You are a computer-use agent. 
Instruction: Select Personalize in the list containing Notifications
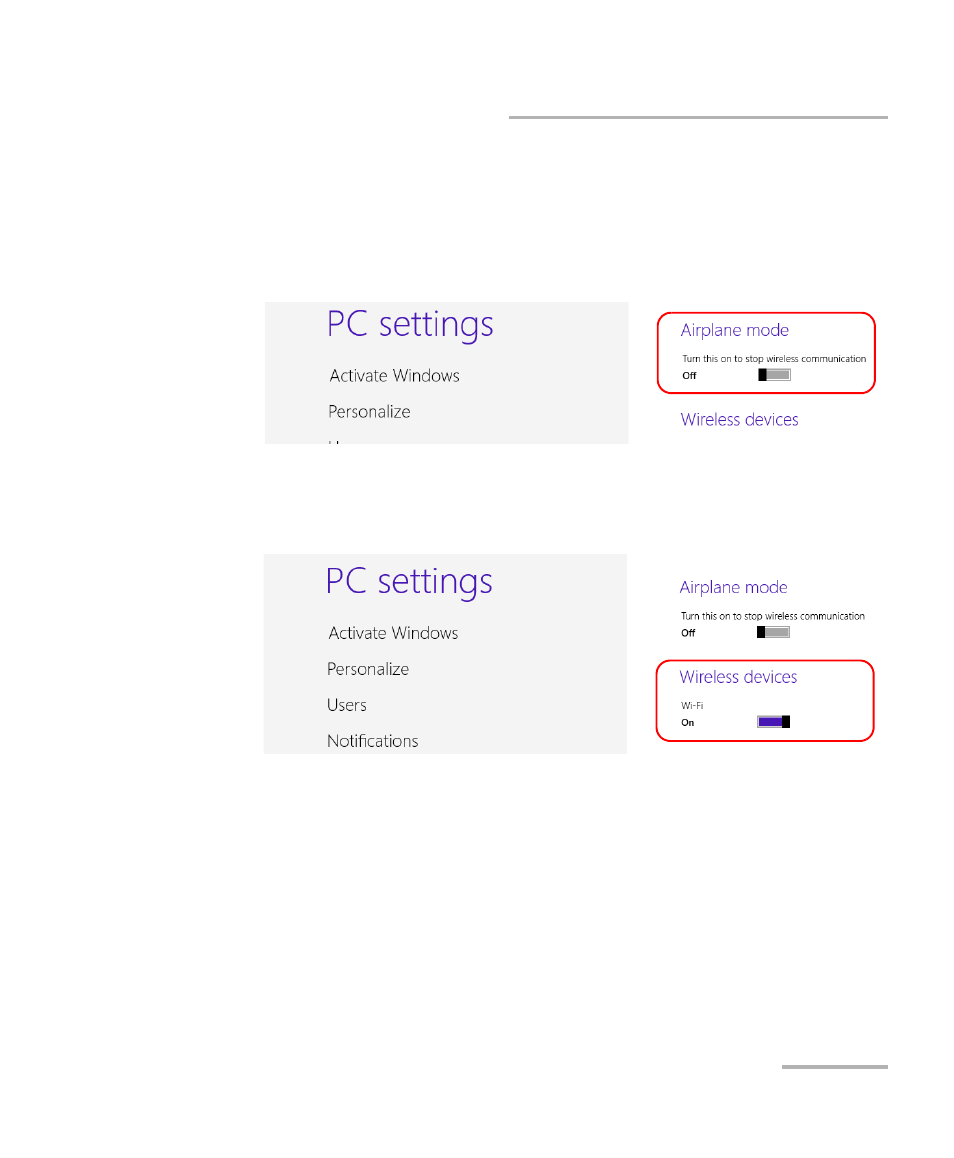(368, 669)
